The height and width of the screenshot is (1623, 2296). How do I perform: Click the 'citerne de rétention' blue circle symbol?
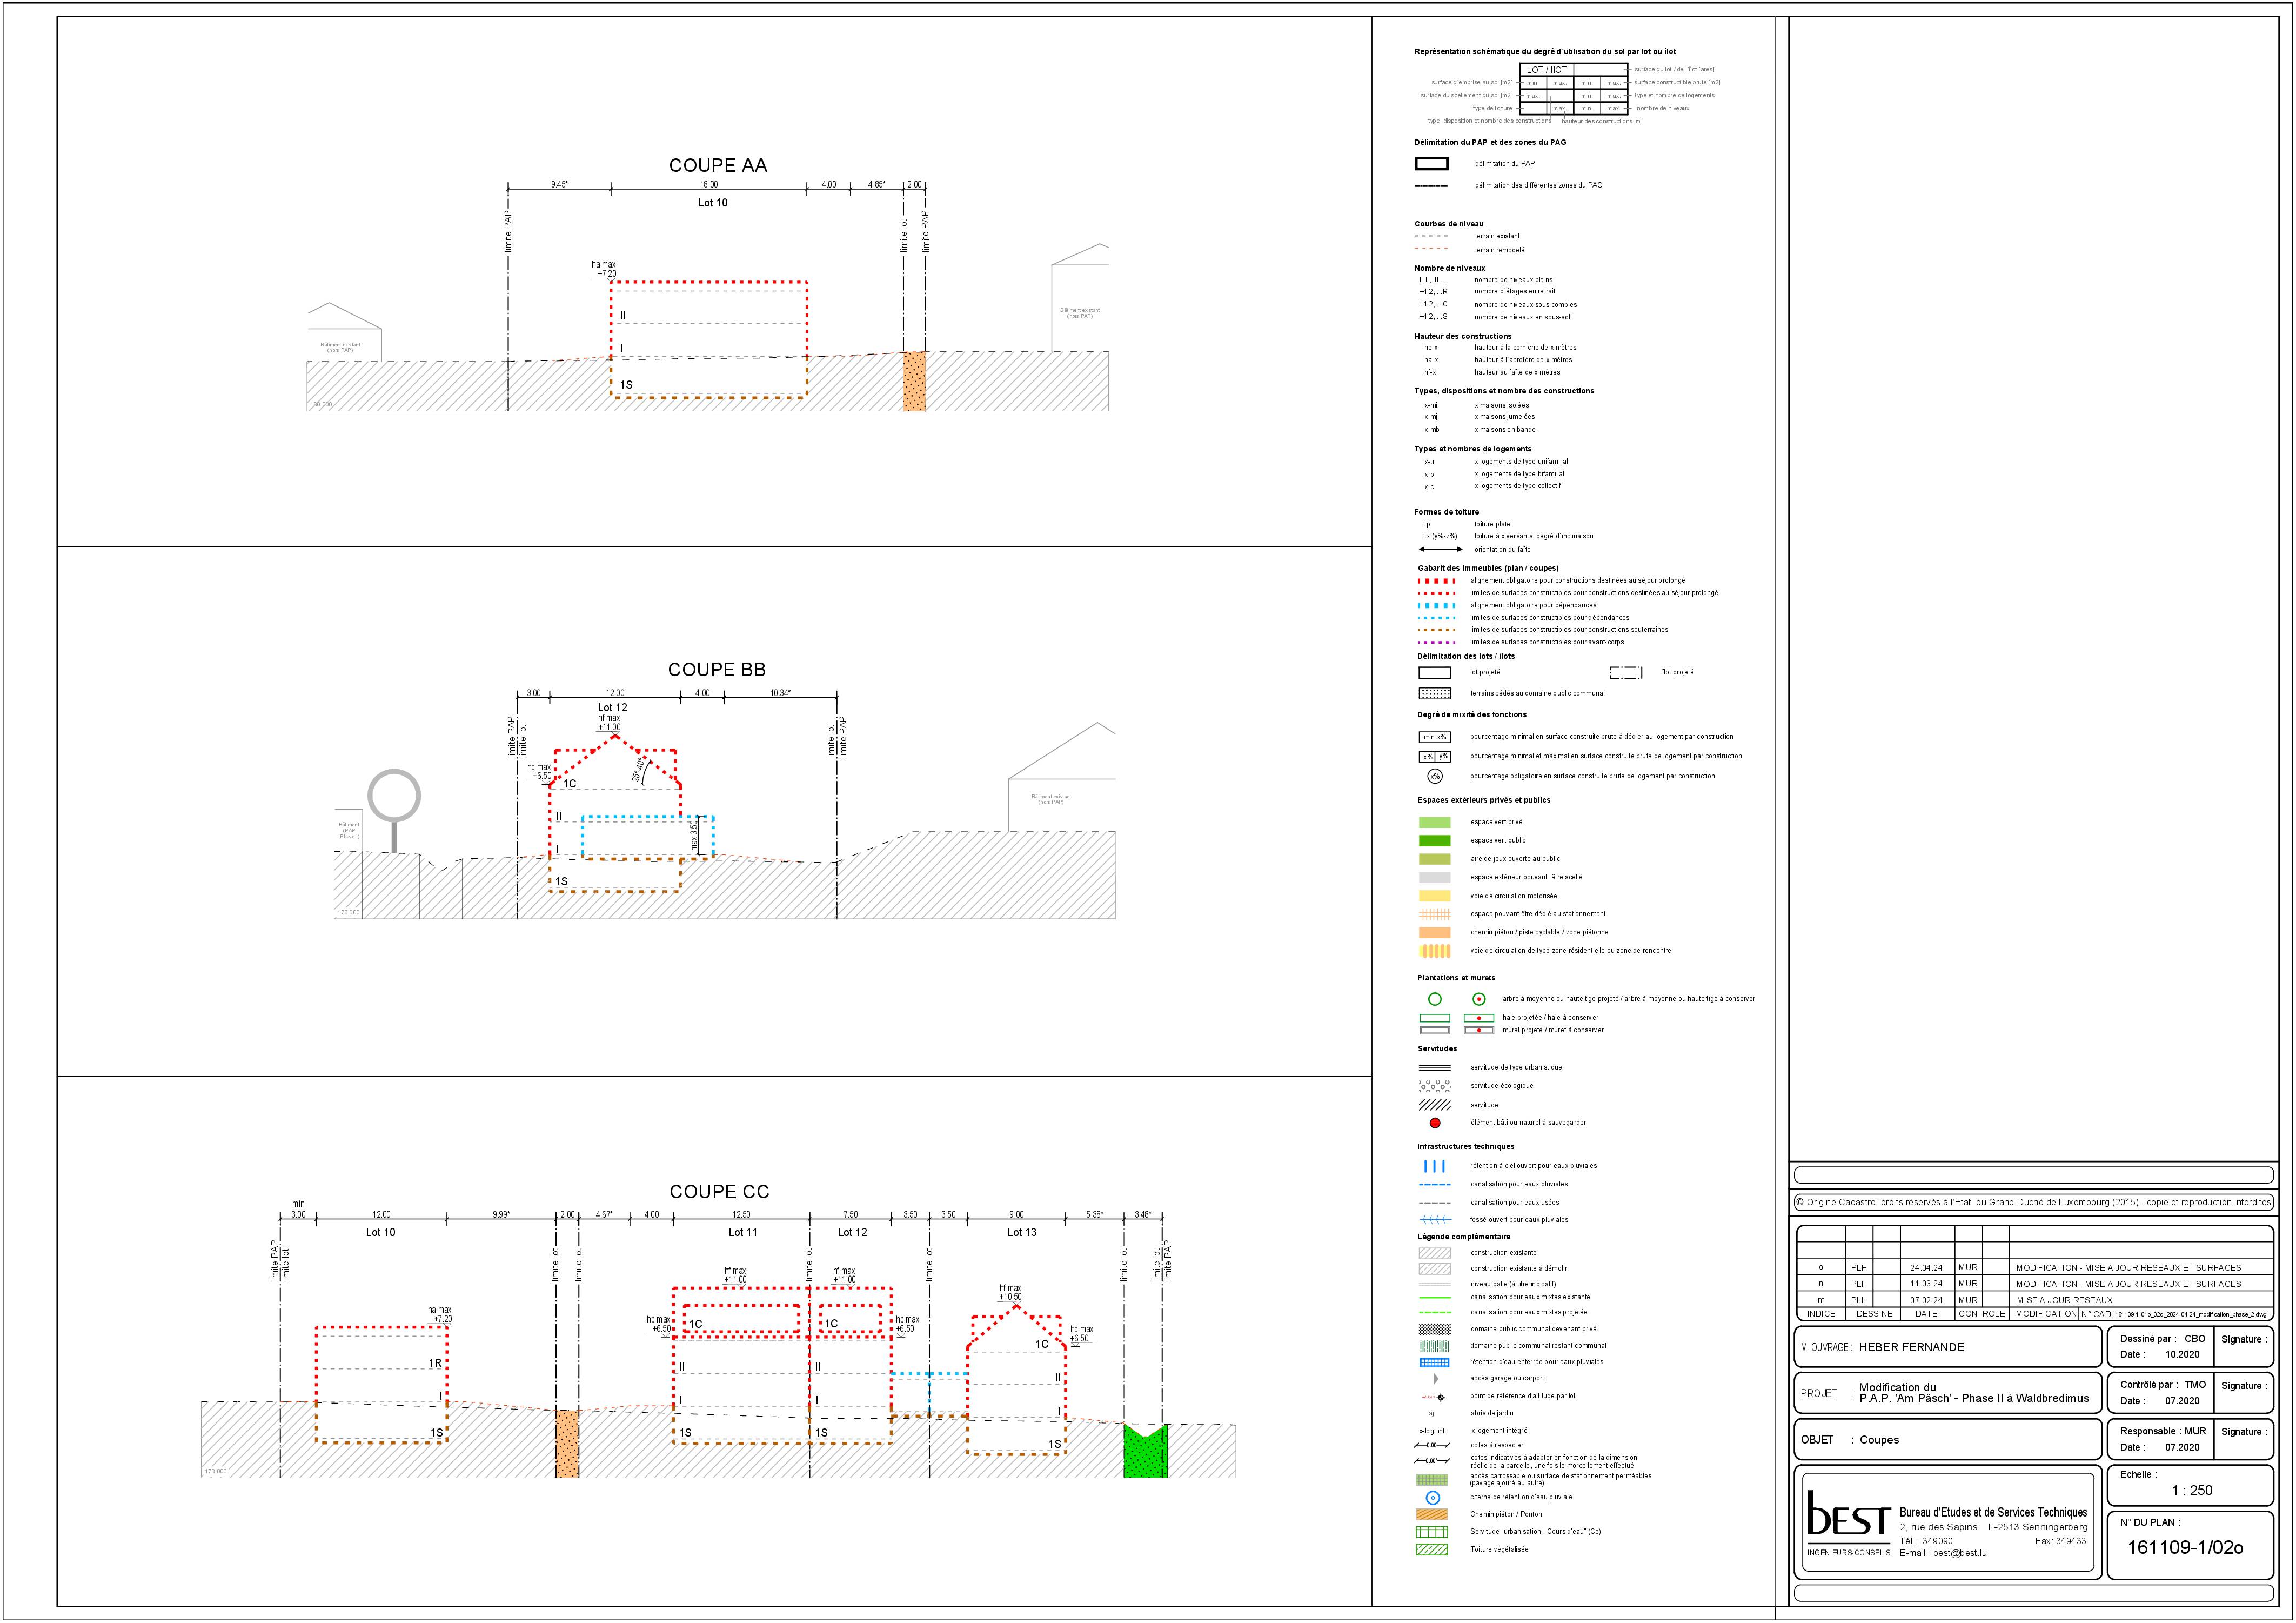tap(1432, 1498)
